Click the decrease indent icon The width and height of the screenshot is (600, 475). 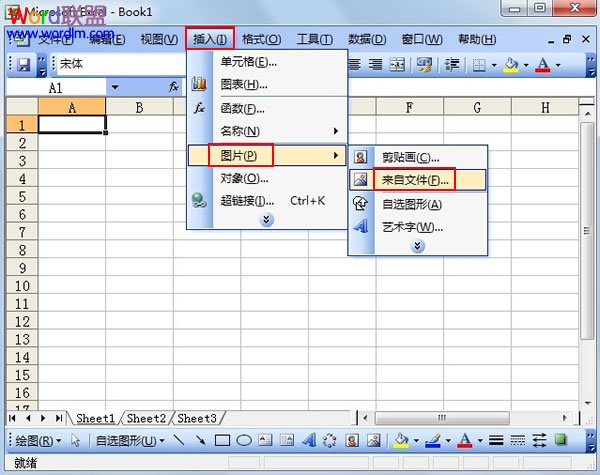(452, 64)
